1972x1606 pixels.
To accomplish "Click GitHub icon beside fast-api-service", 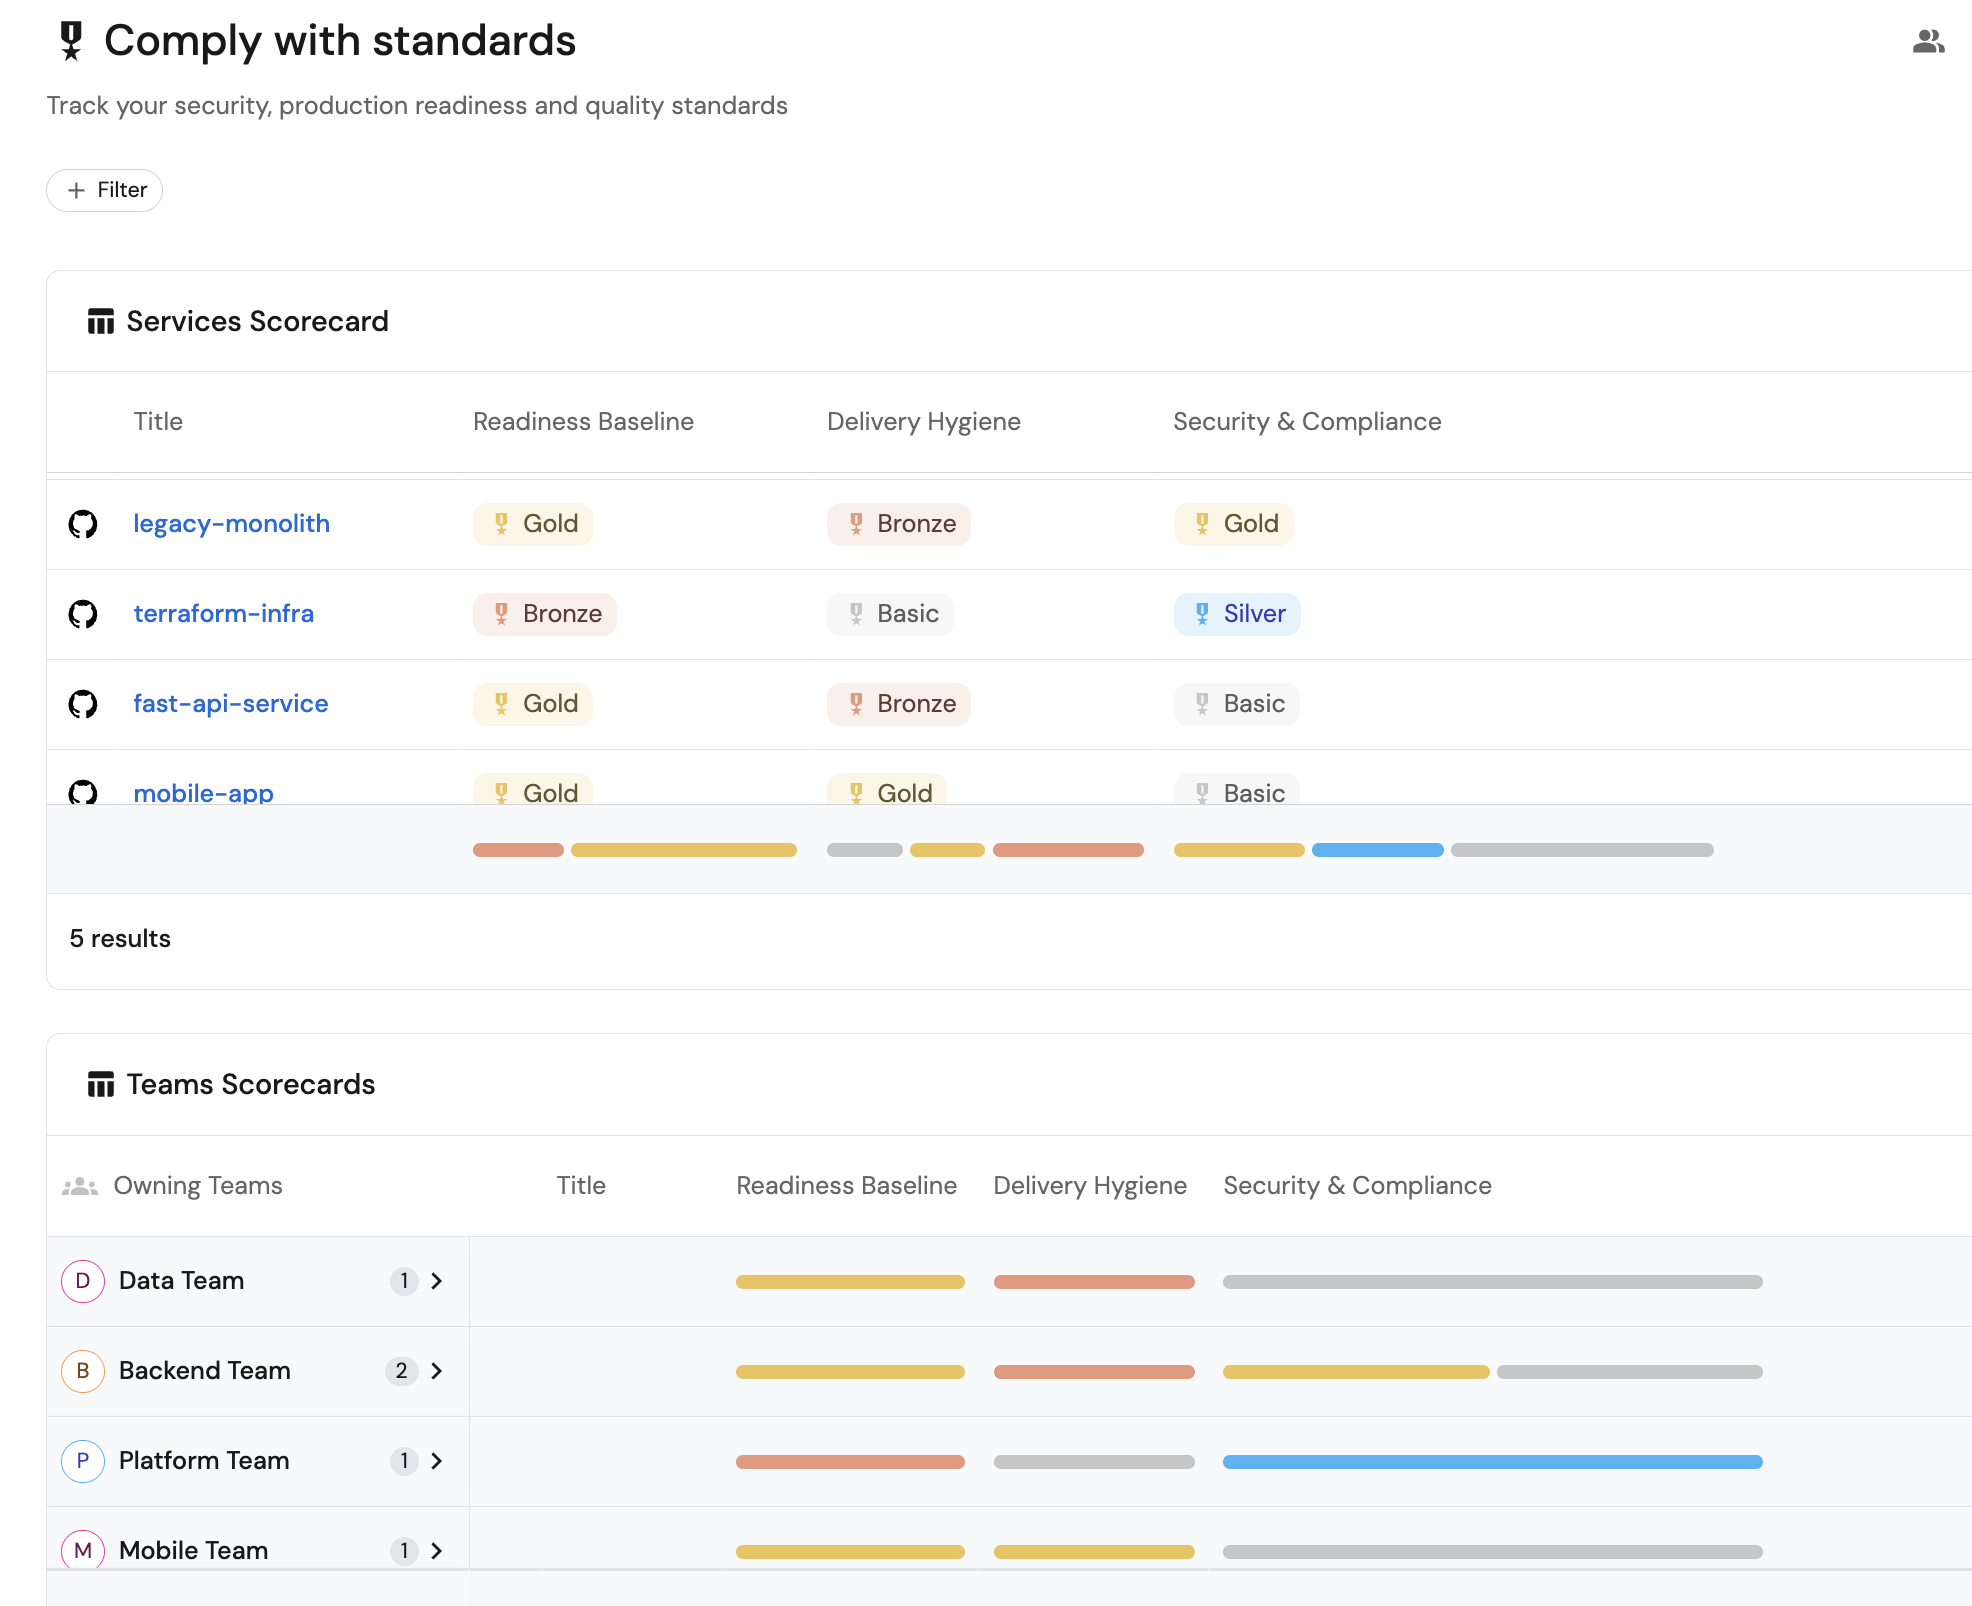I will click(83, 704).
